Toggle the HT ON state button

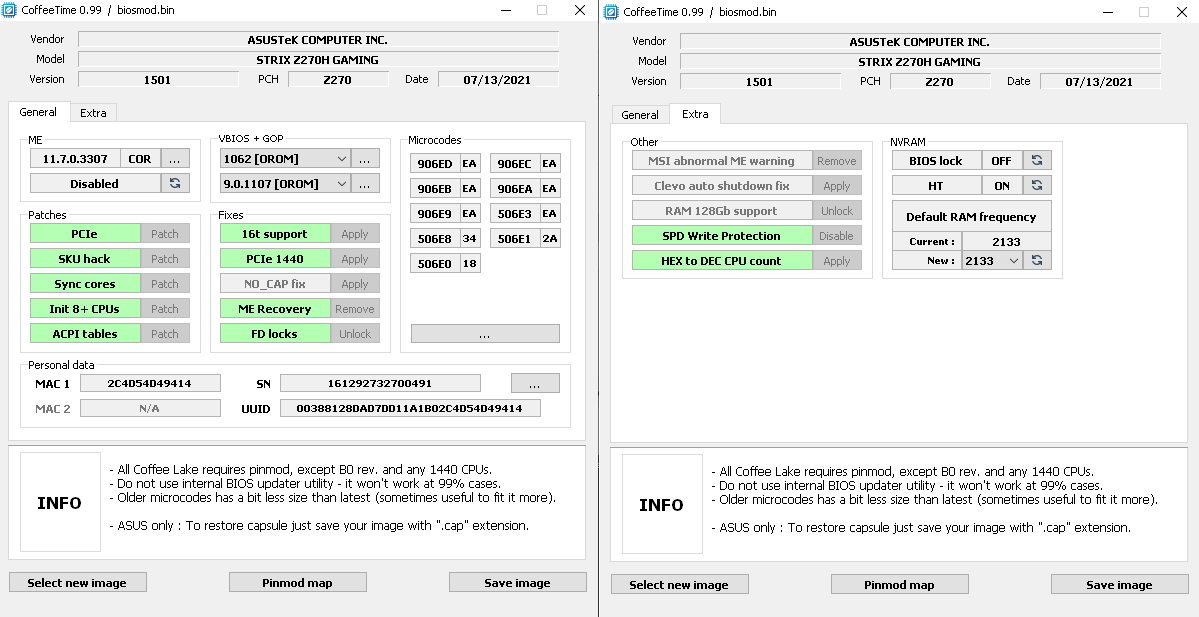pyautogui.click(x=1002, y=186)
